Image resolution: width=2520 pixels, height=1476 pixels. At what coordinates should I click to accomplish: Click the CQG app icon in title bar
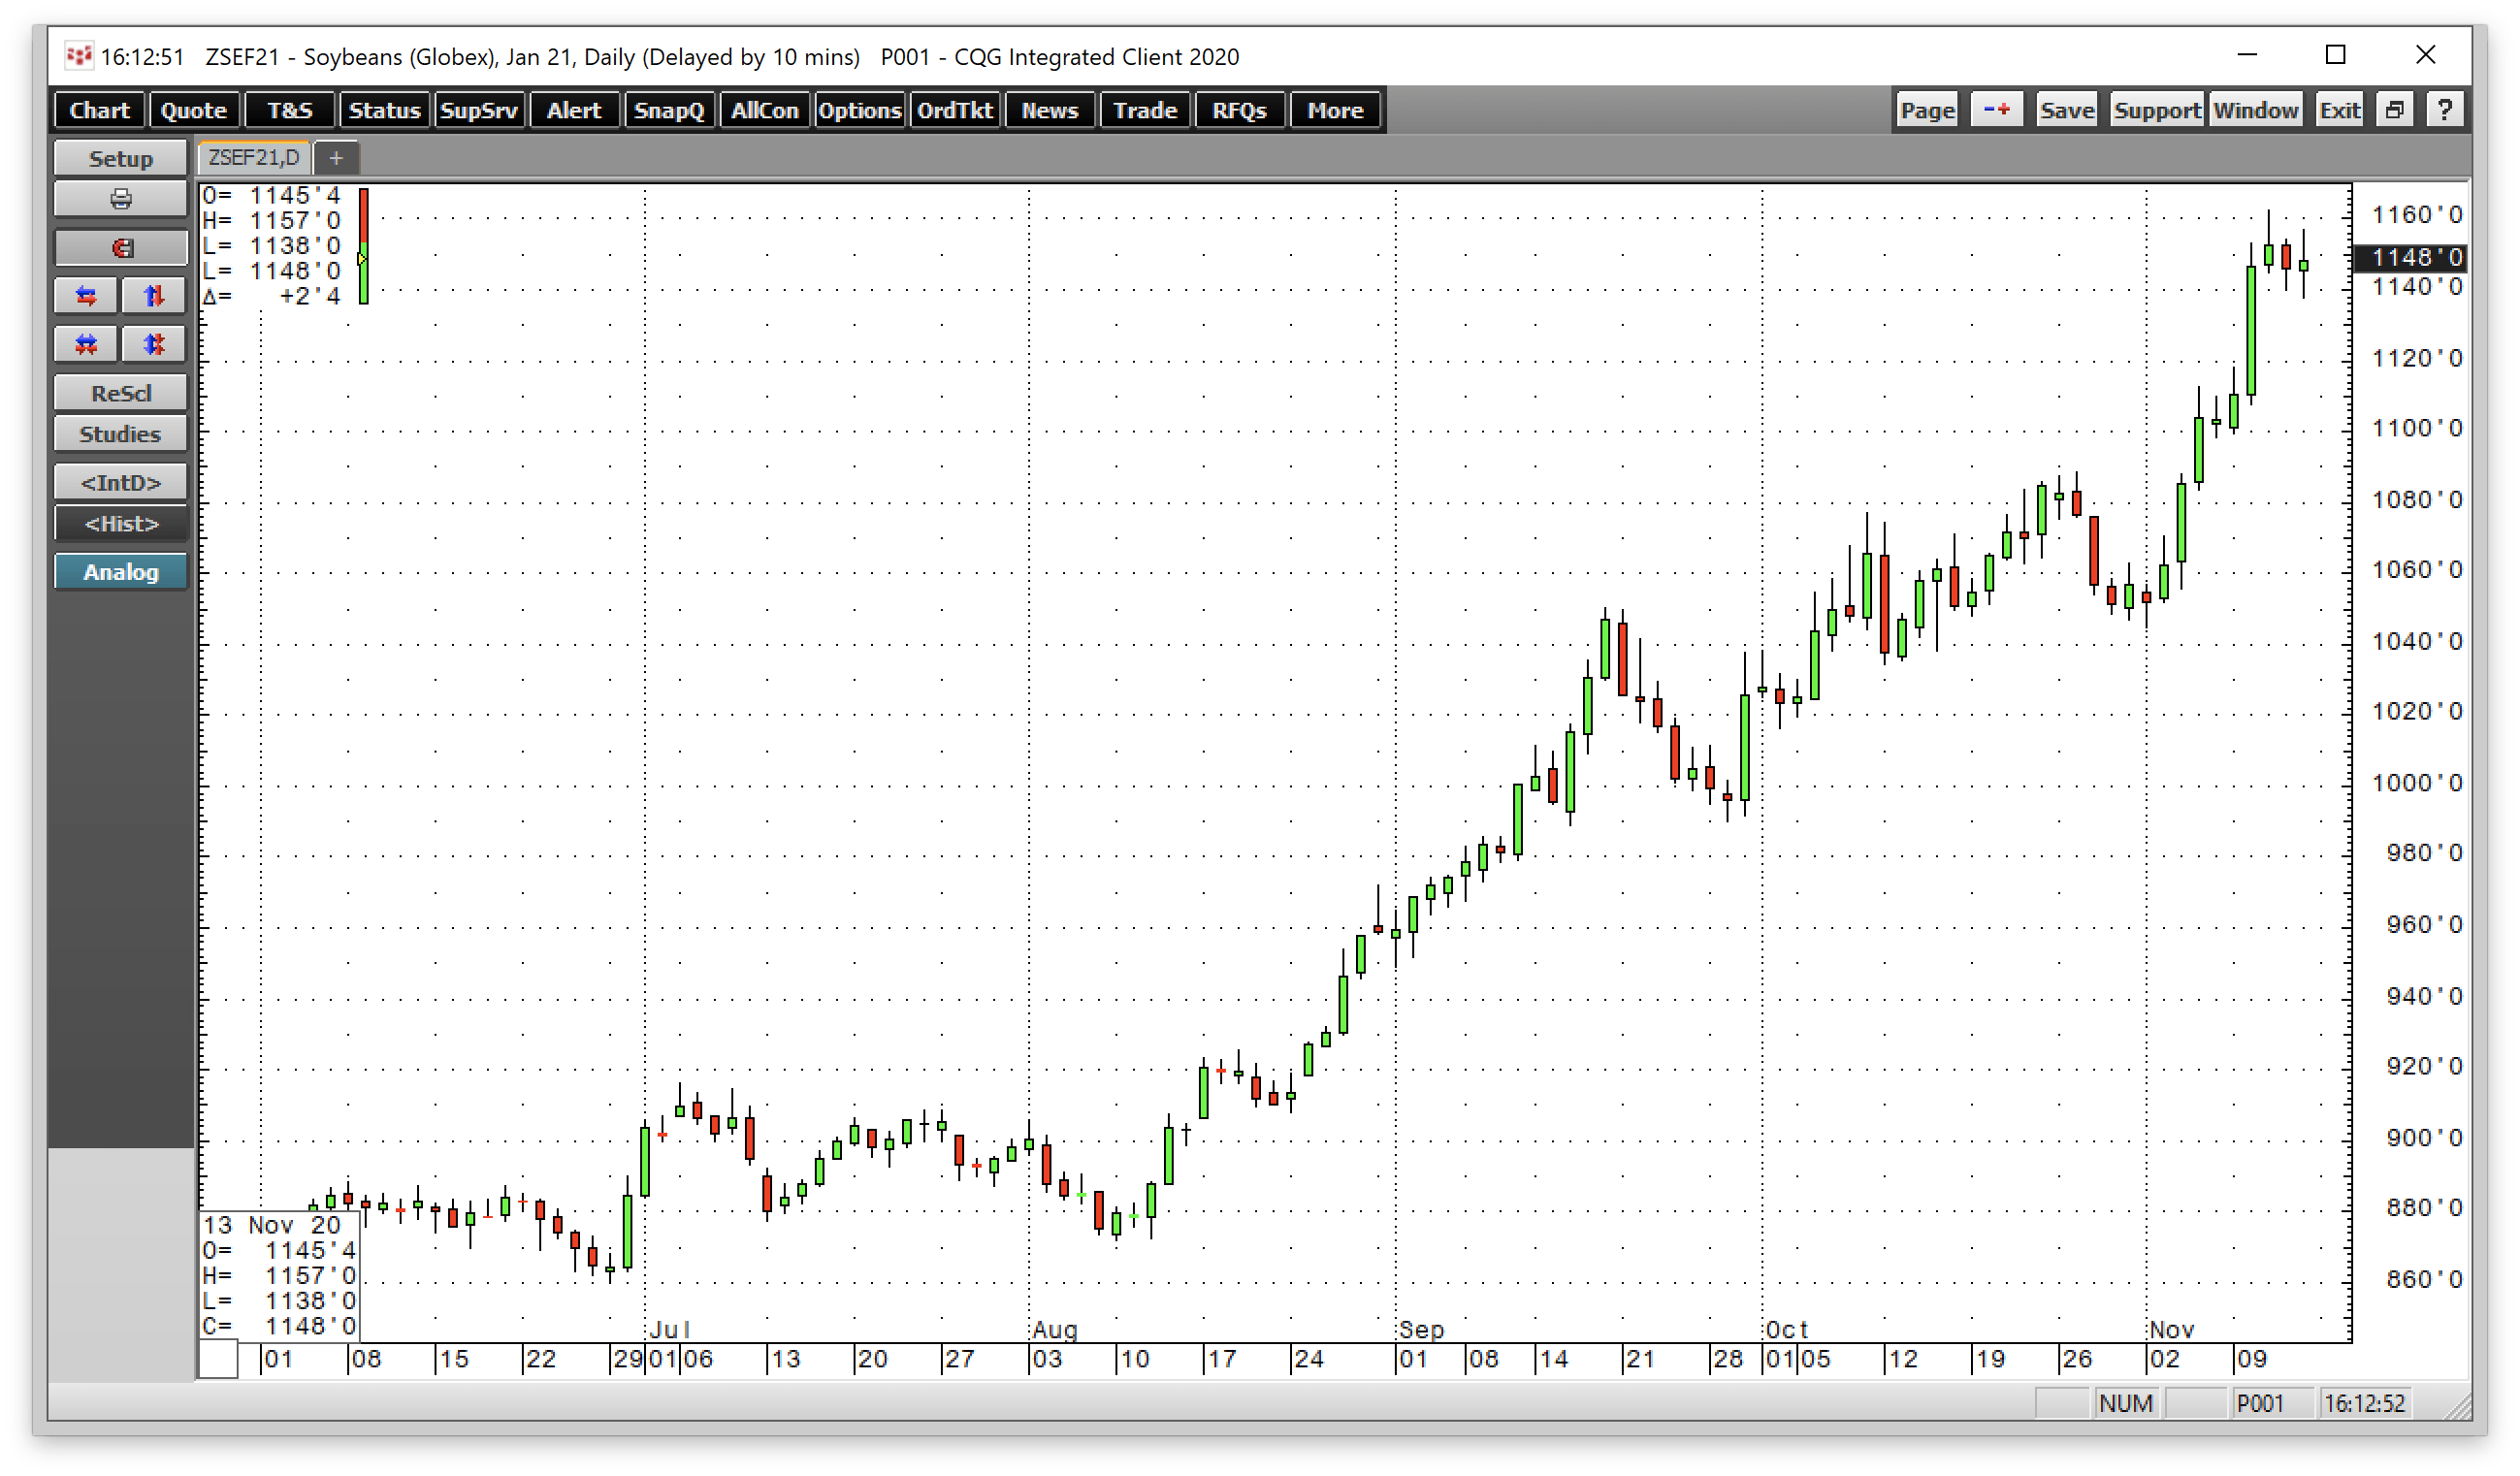tap(79, 56)
